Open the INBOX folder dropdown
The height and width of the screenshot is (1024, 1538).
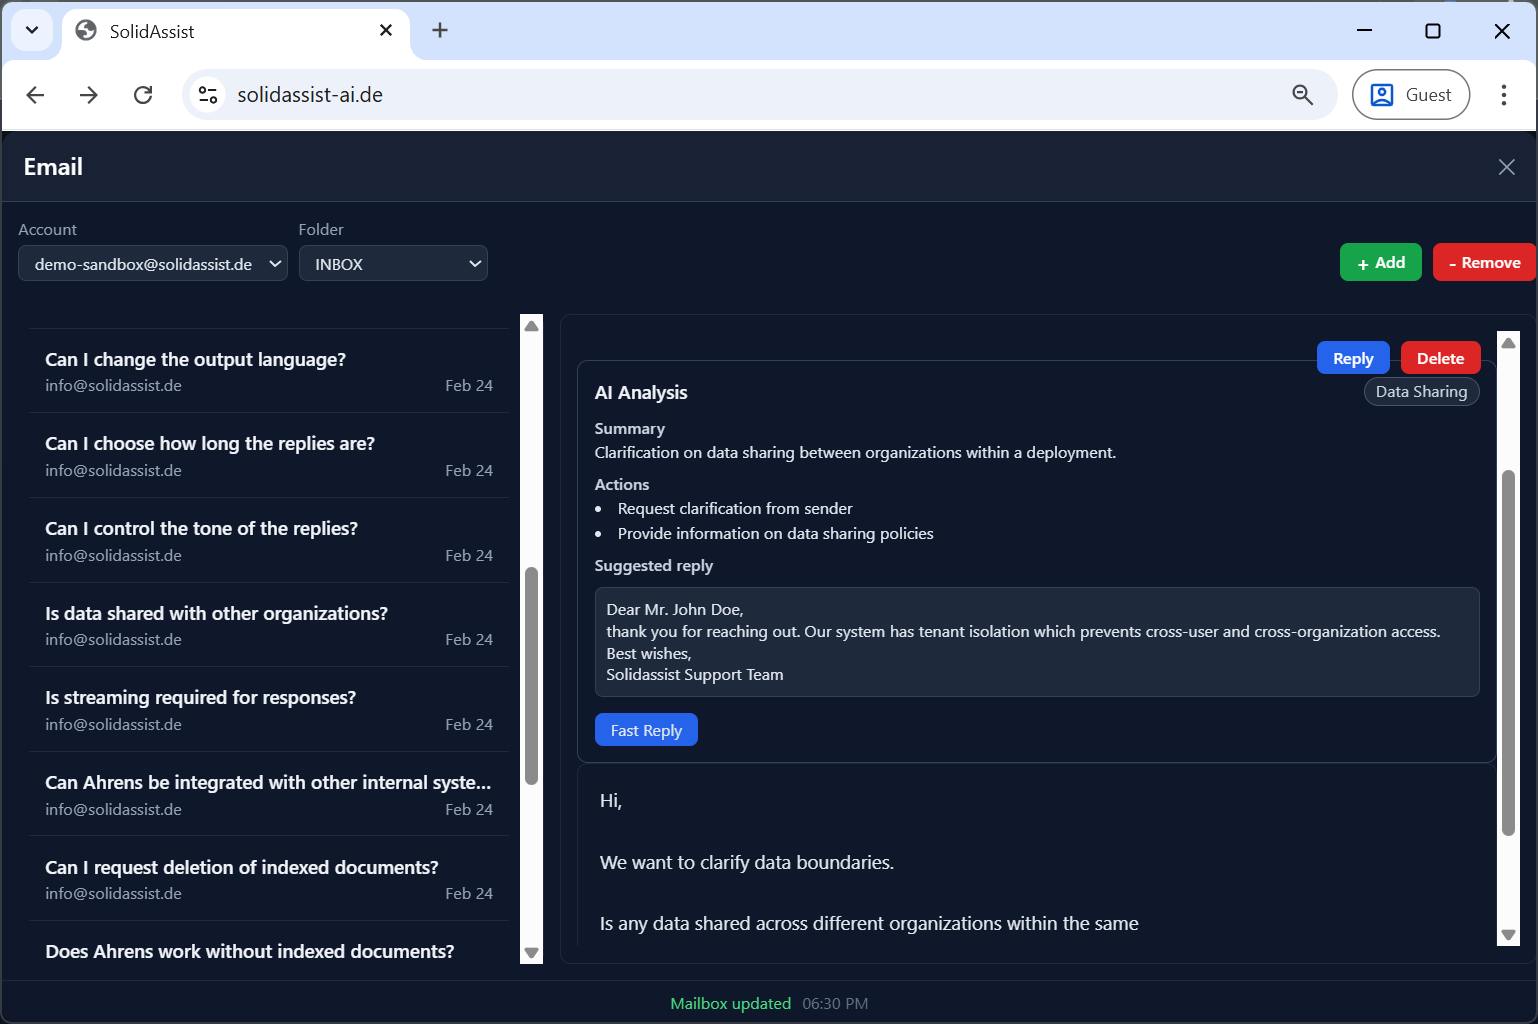pyautogui.click(x=393, y=263)
